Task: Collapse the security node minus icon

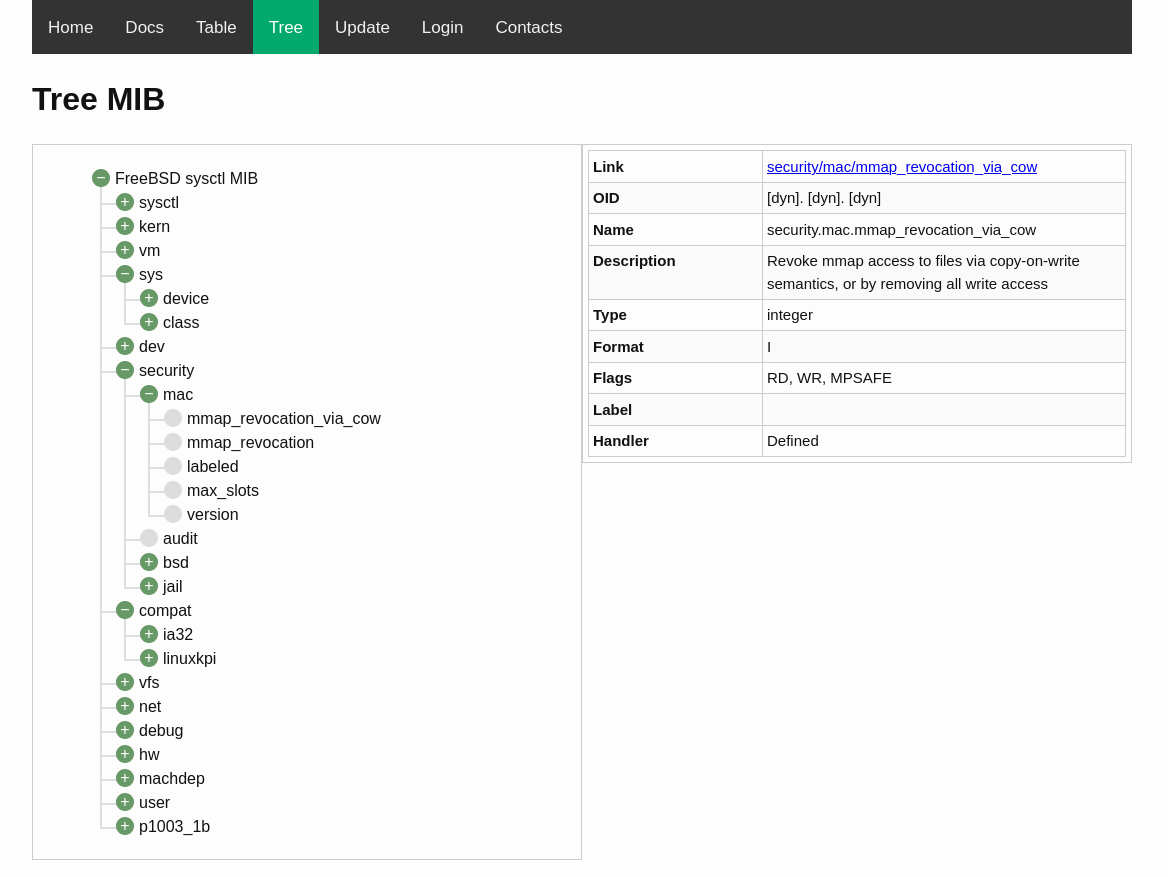Action: click(125, 370)
